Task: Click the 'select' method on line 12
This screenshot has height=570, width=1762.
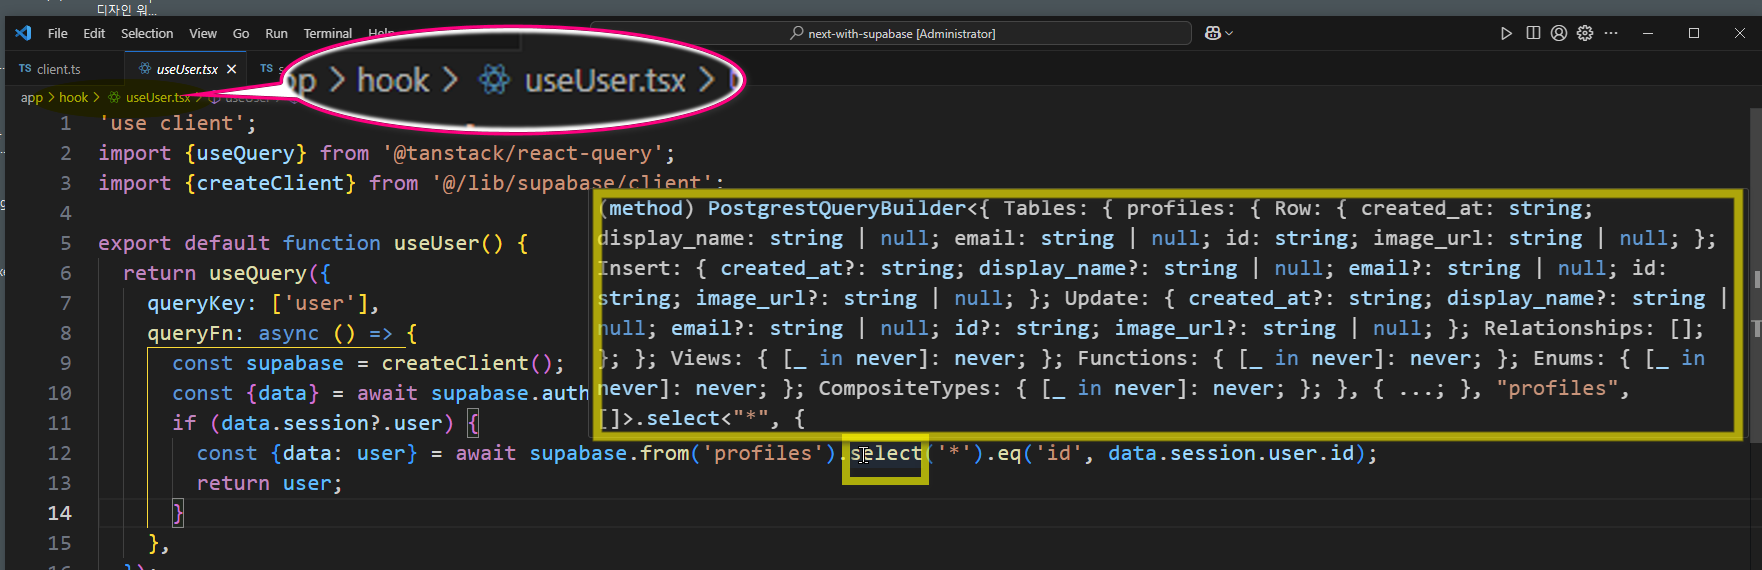Action: click(886, 453)
